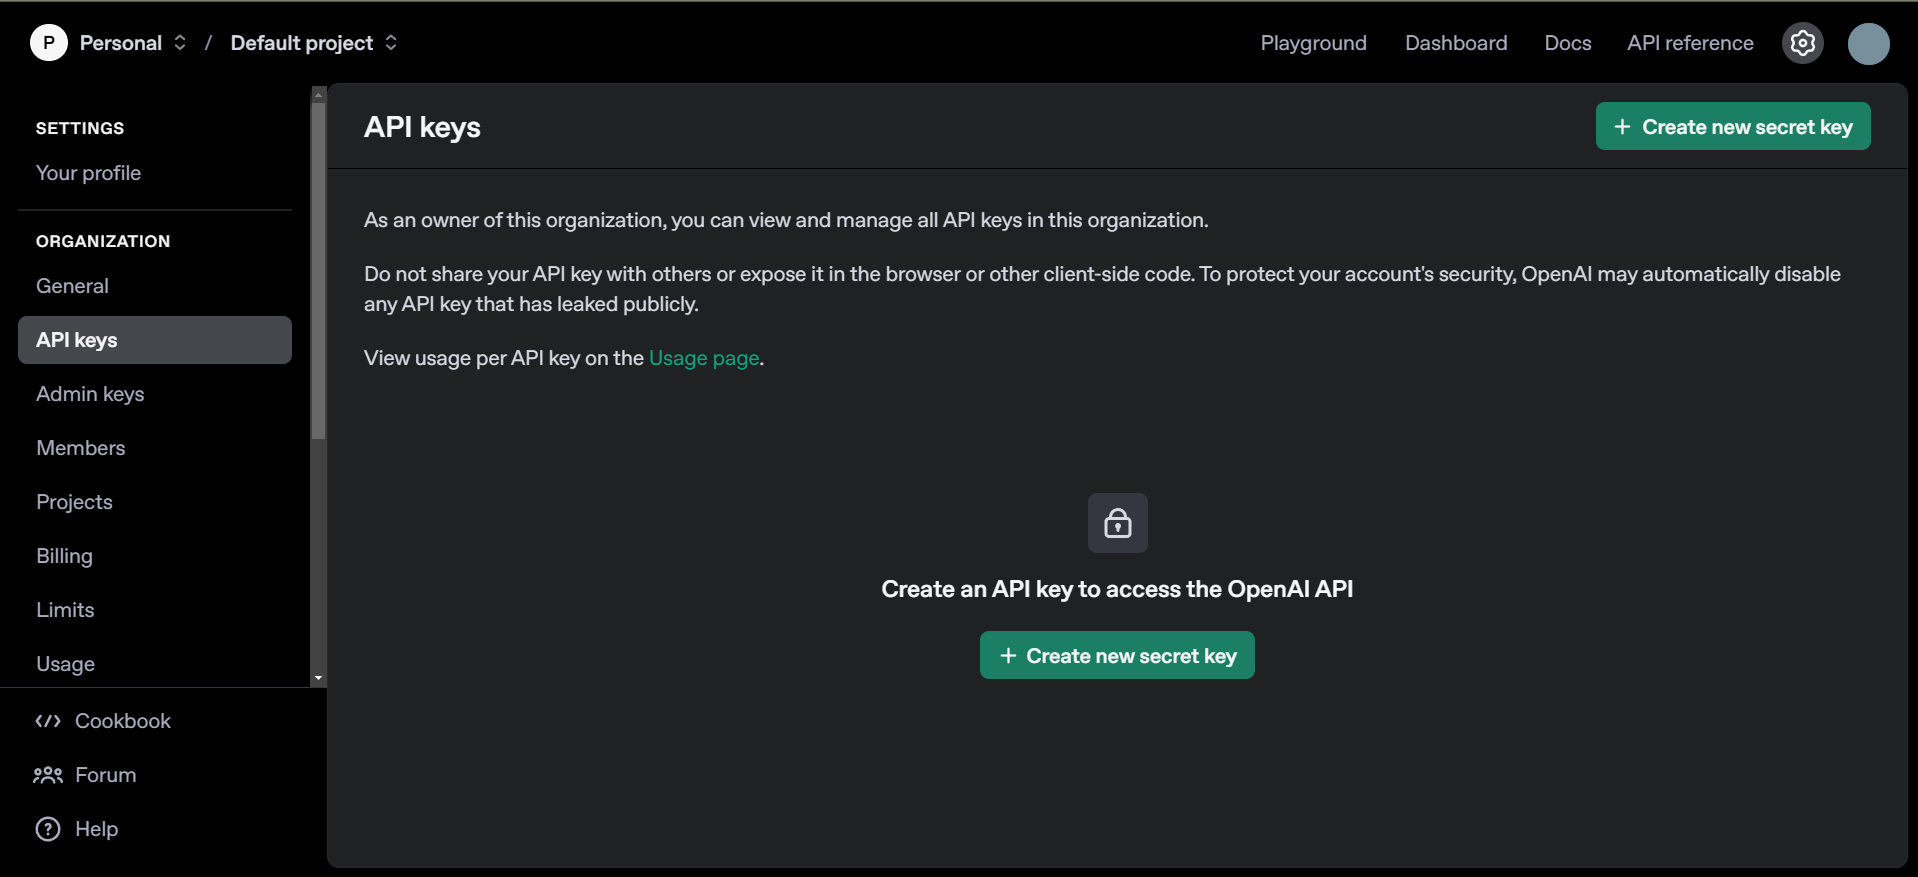Click the lock icon in the empty state
The width and height of the screenshot is (1918, 877).
(x=1117, y=523)
